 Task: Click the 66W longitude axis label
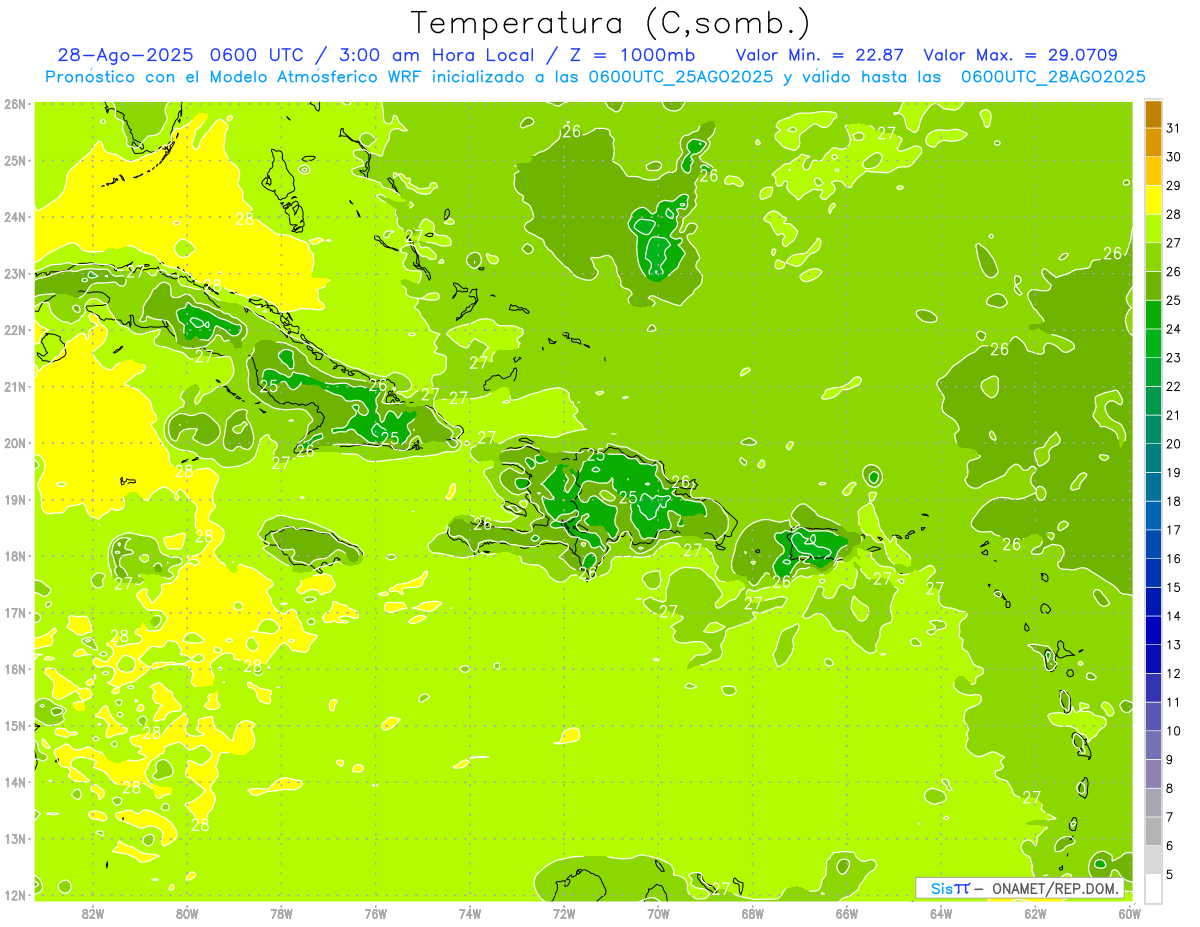coord(846,912)
